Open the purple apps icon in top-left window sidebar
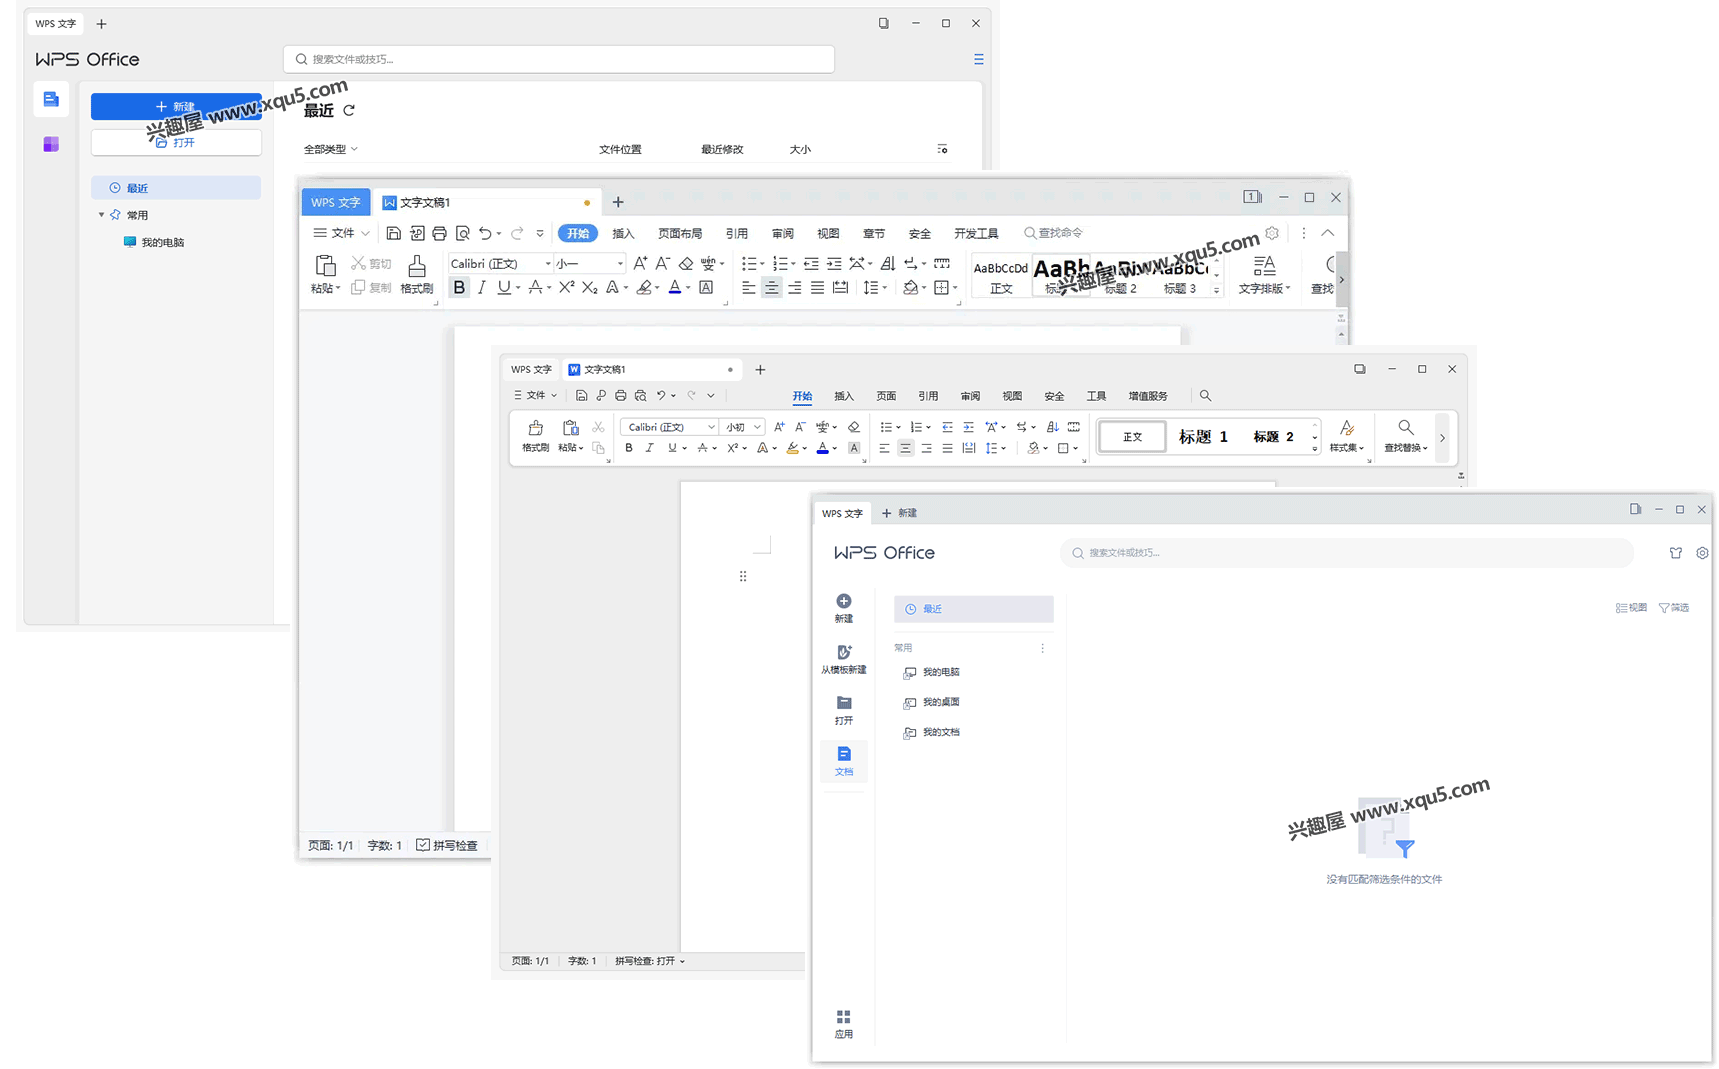This screenshot has height=1069, width=1719. pos(51,144)
